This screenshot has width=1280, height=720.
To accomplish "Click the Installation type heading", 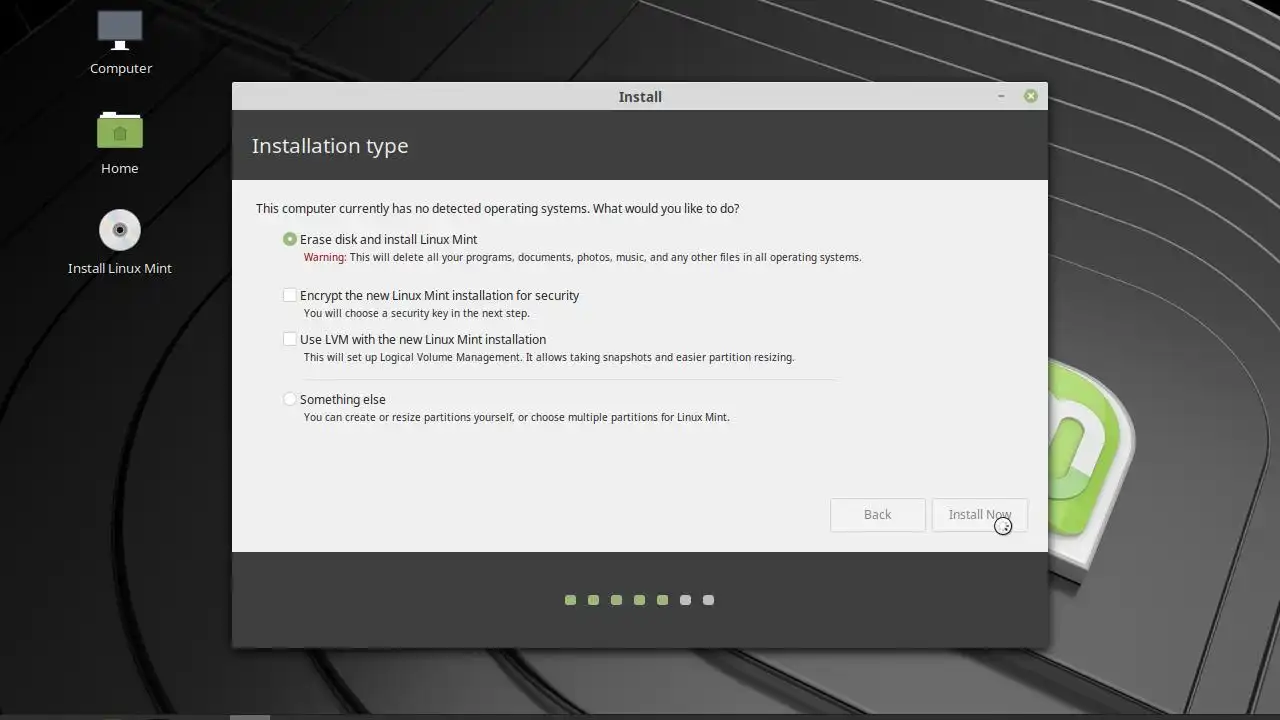I will [330, 146].
